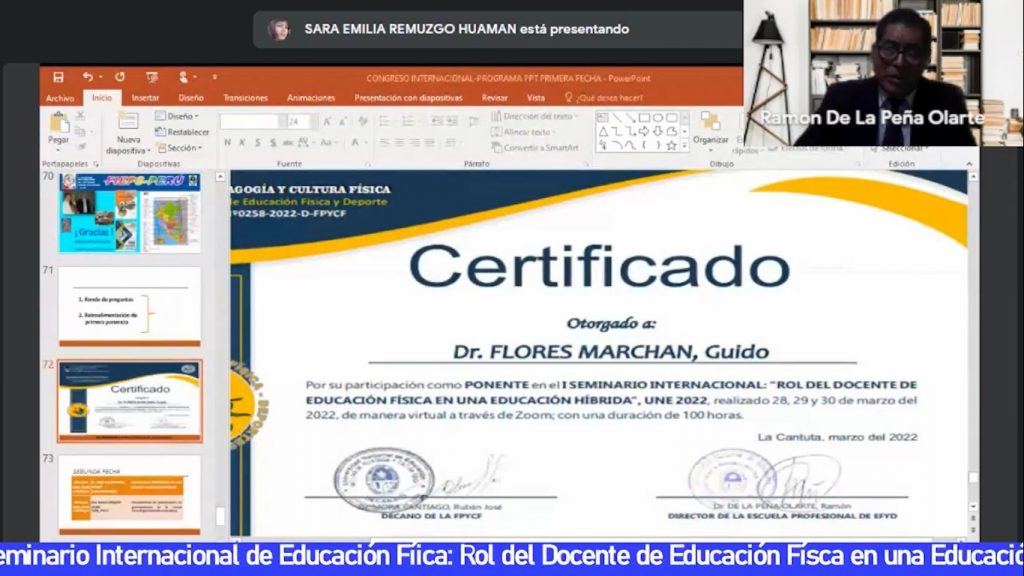Select the right arrow shape in gallery
This screenshot has width=1024, height=576.
click(x=644, y=132)
